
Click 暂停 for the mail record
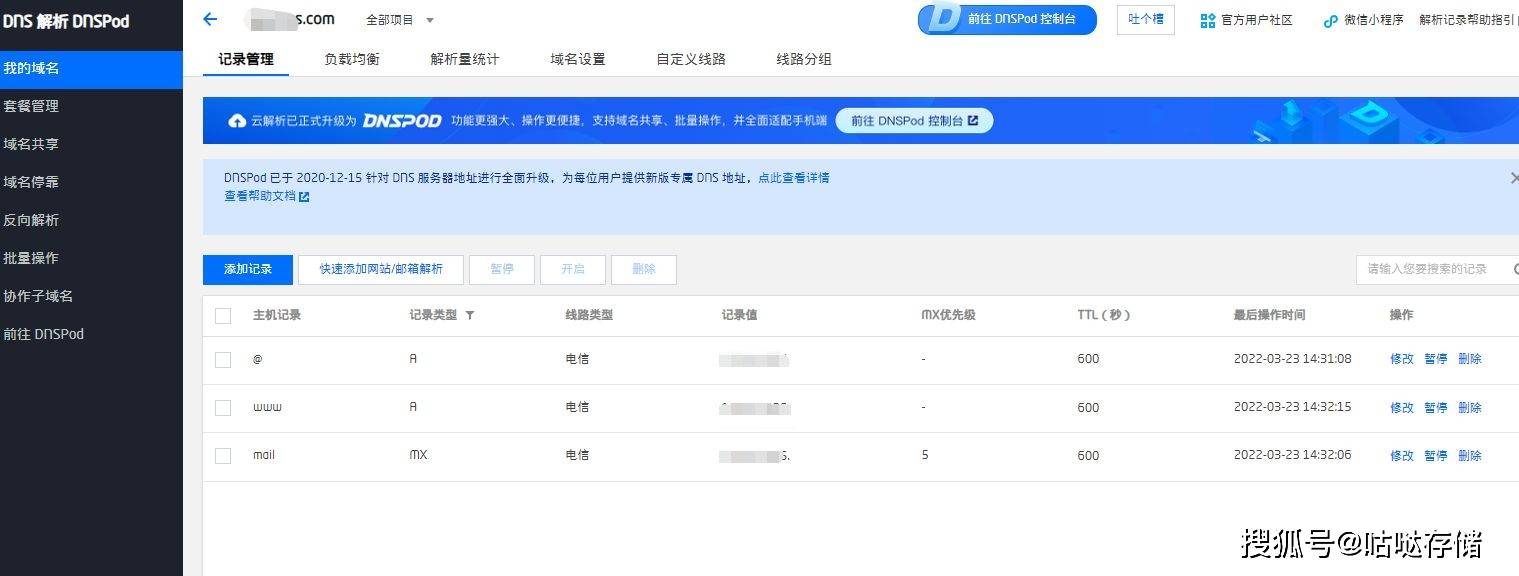coord(1436,455)
